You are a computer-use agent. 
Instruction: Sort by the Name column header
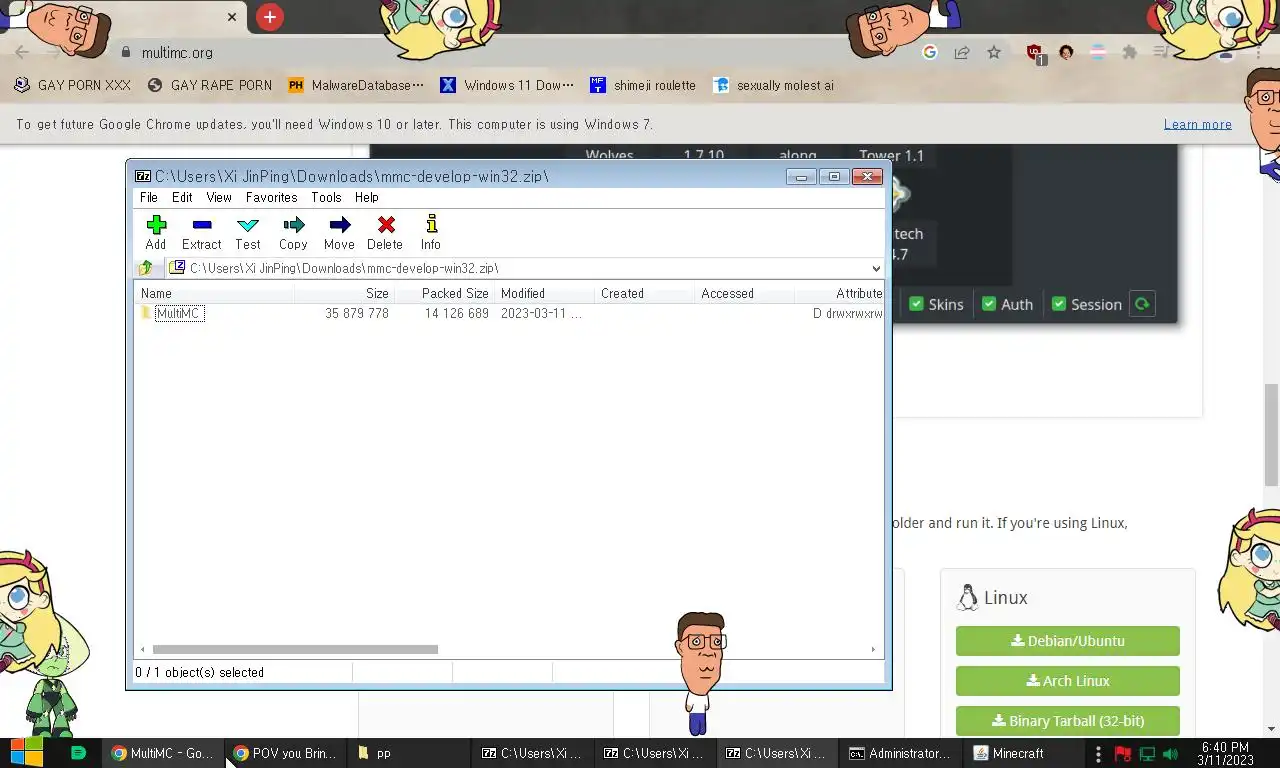pos(214,293)
